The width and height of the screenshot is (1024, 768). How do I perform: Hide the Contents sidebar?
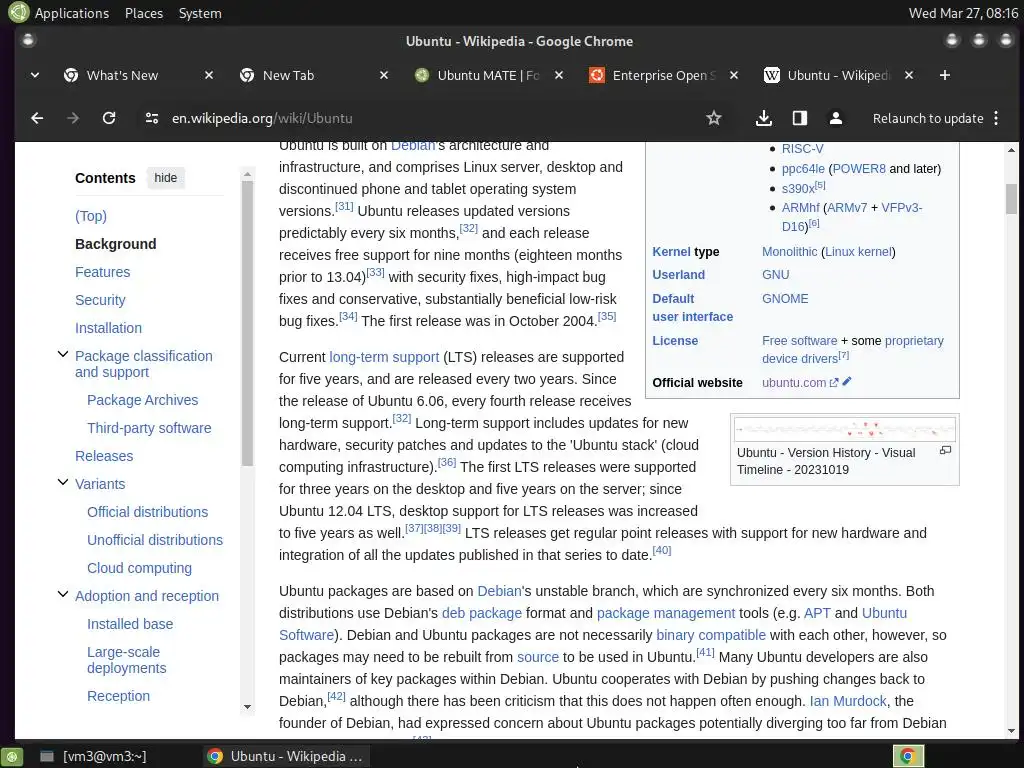click(x=166, y=178)
